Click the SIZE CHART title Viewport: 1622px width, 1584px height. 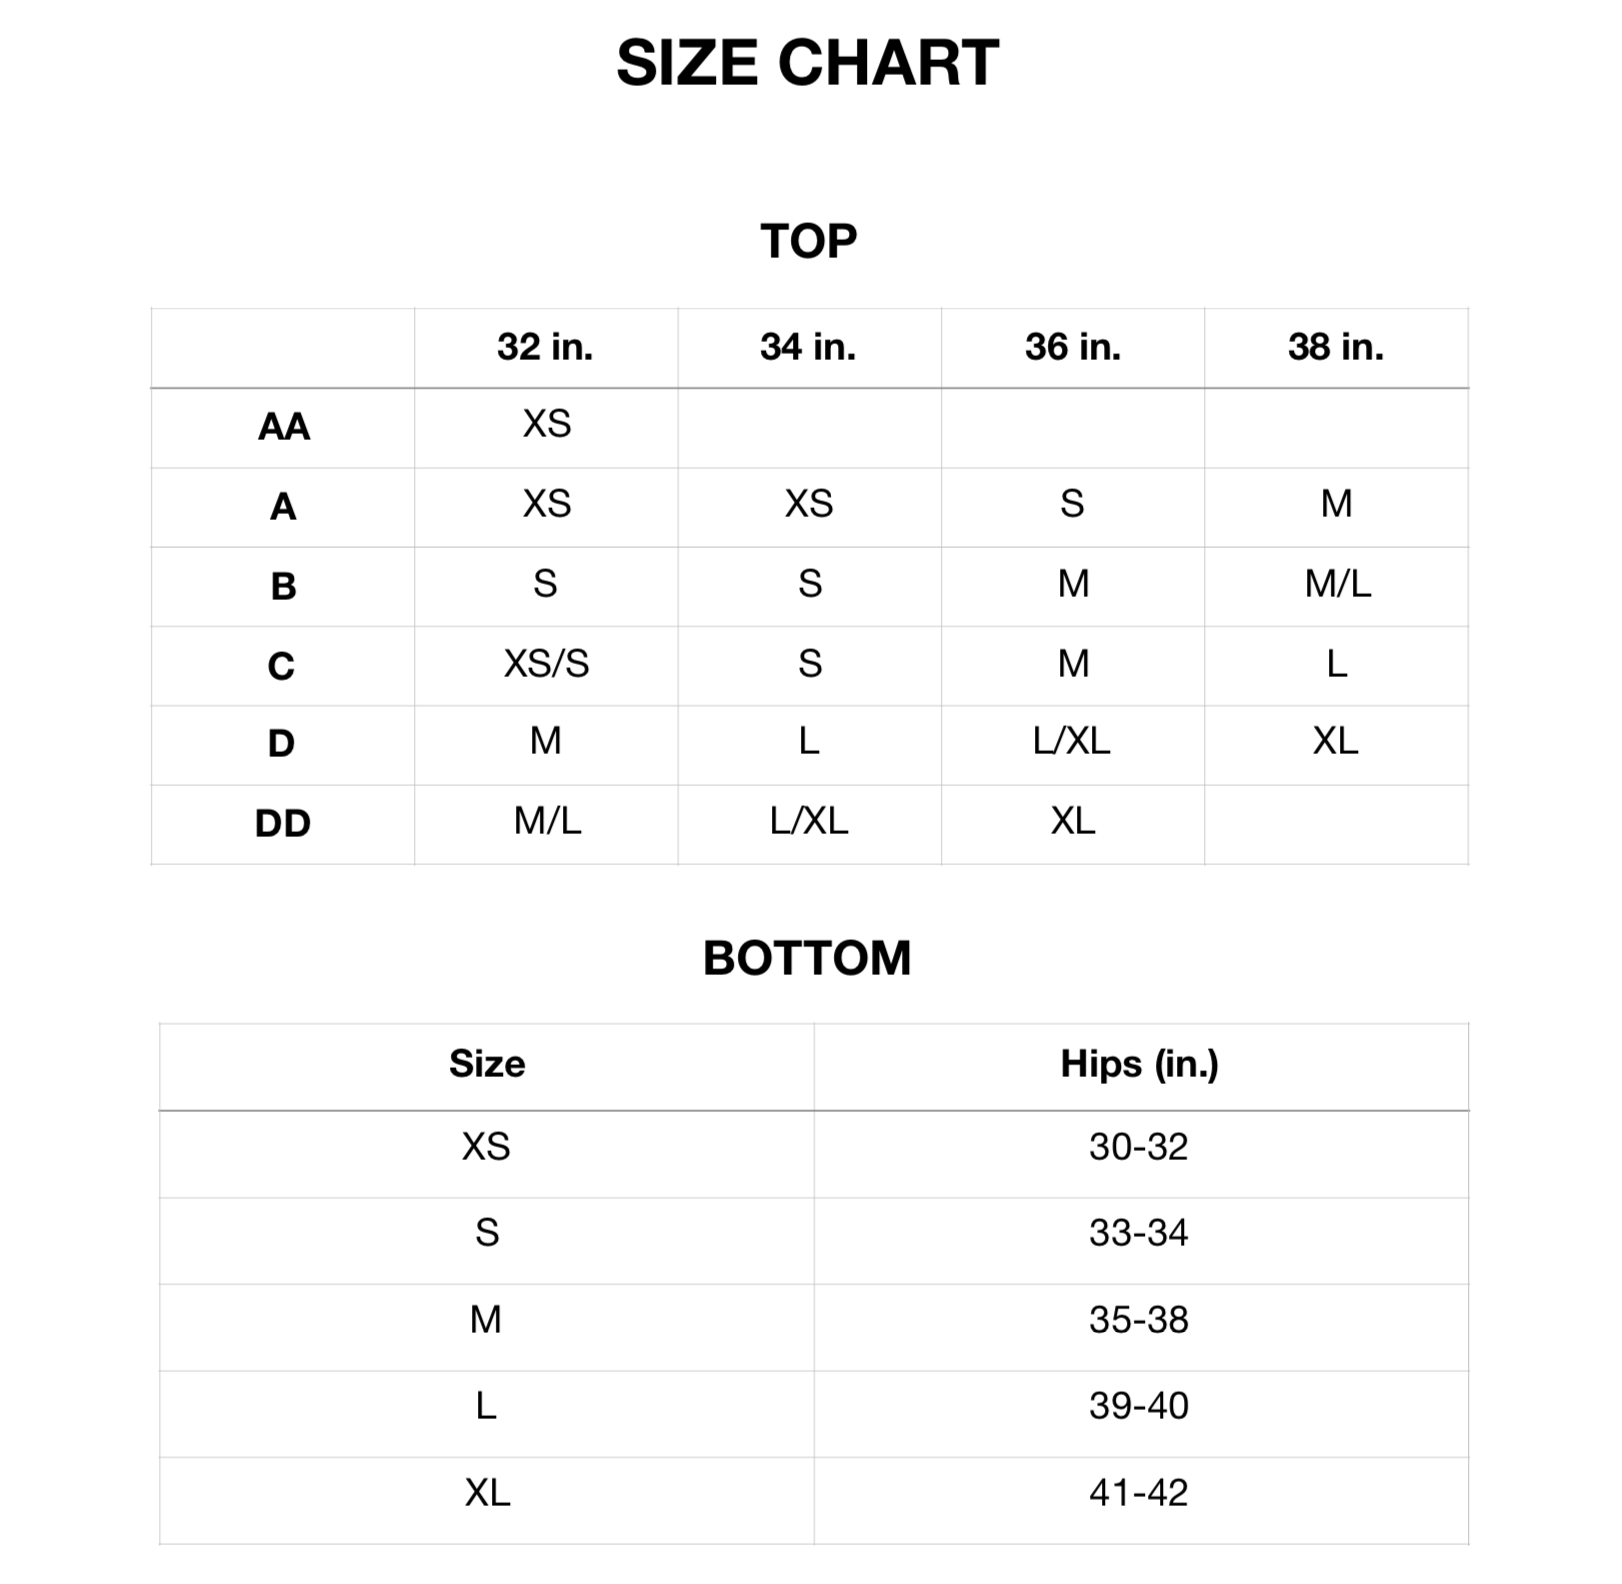807,63
